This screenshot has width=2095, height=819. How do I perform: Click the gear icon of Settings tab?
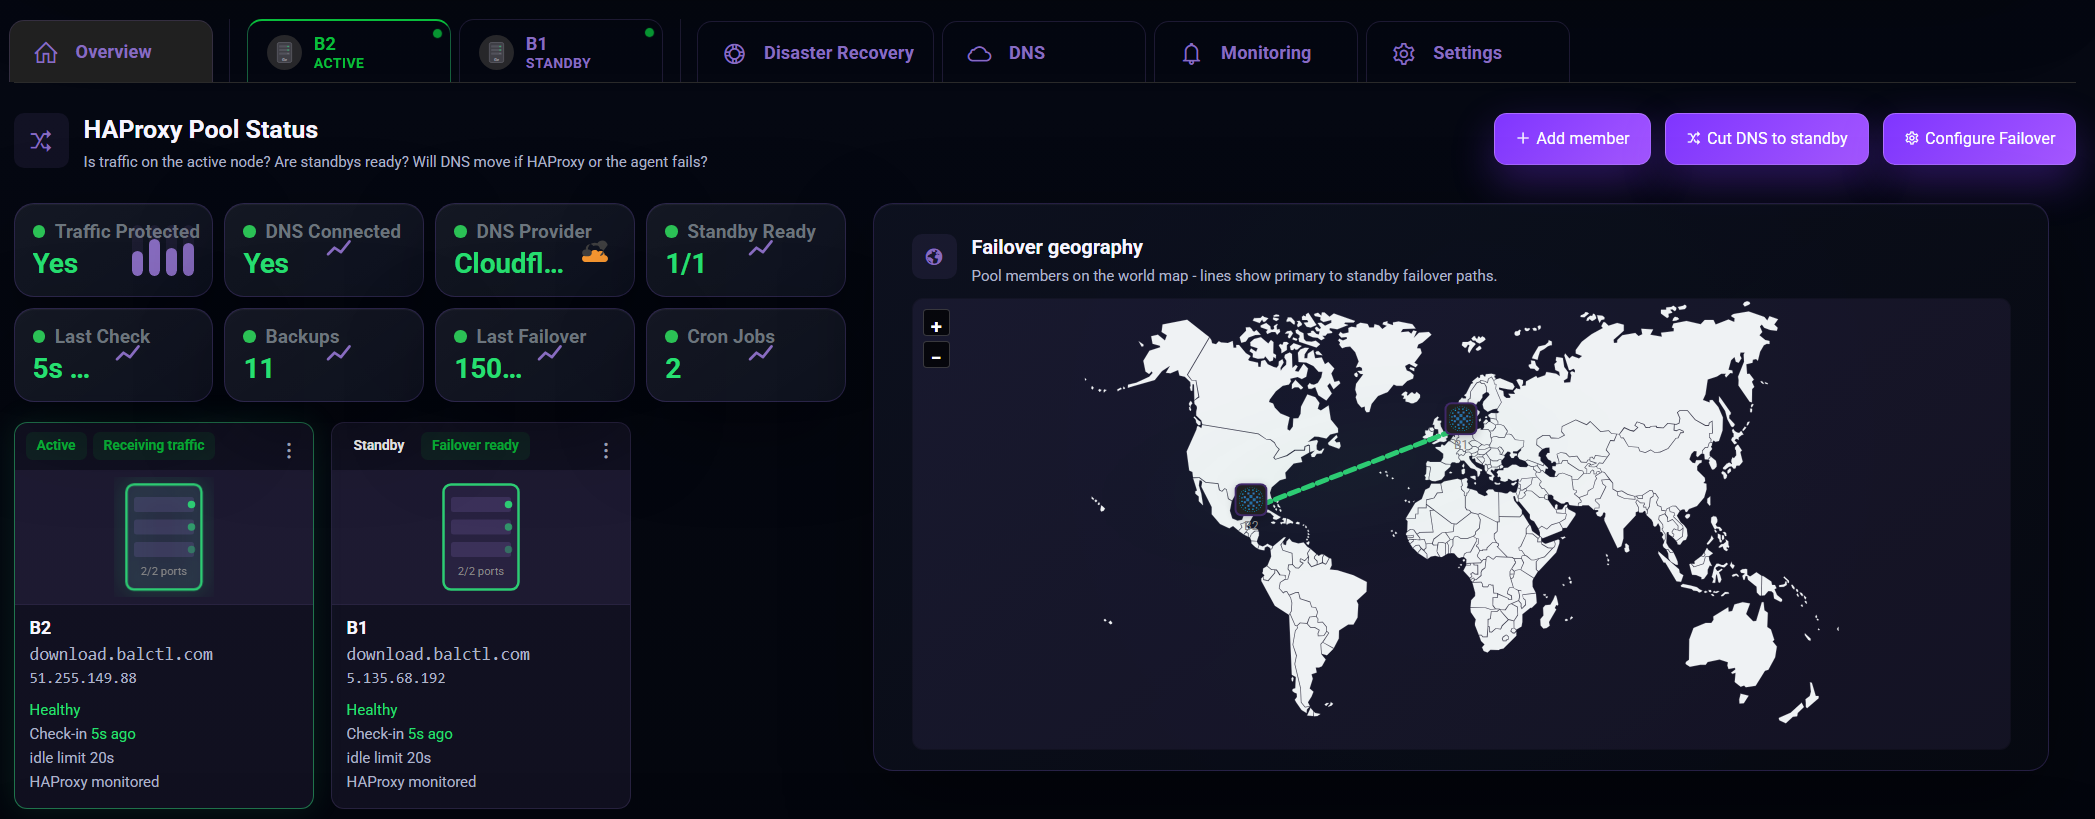click(x=1404, y=54)
